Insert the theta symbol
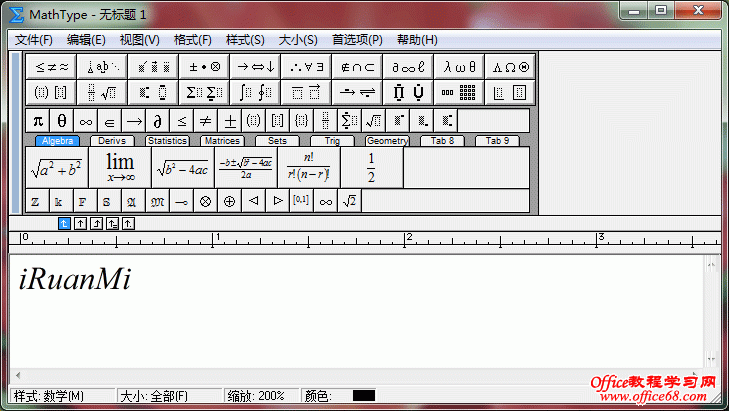729x411 pixels. [62, 121]
